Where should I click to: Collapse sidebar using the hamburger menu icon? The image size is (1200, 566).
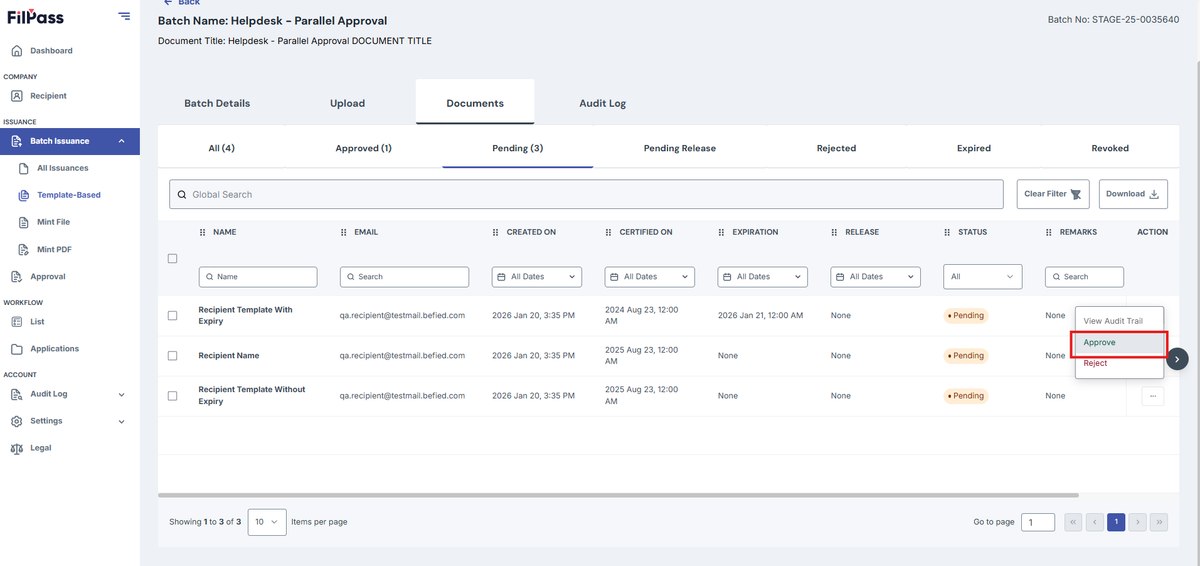point(124,15)
